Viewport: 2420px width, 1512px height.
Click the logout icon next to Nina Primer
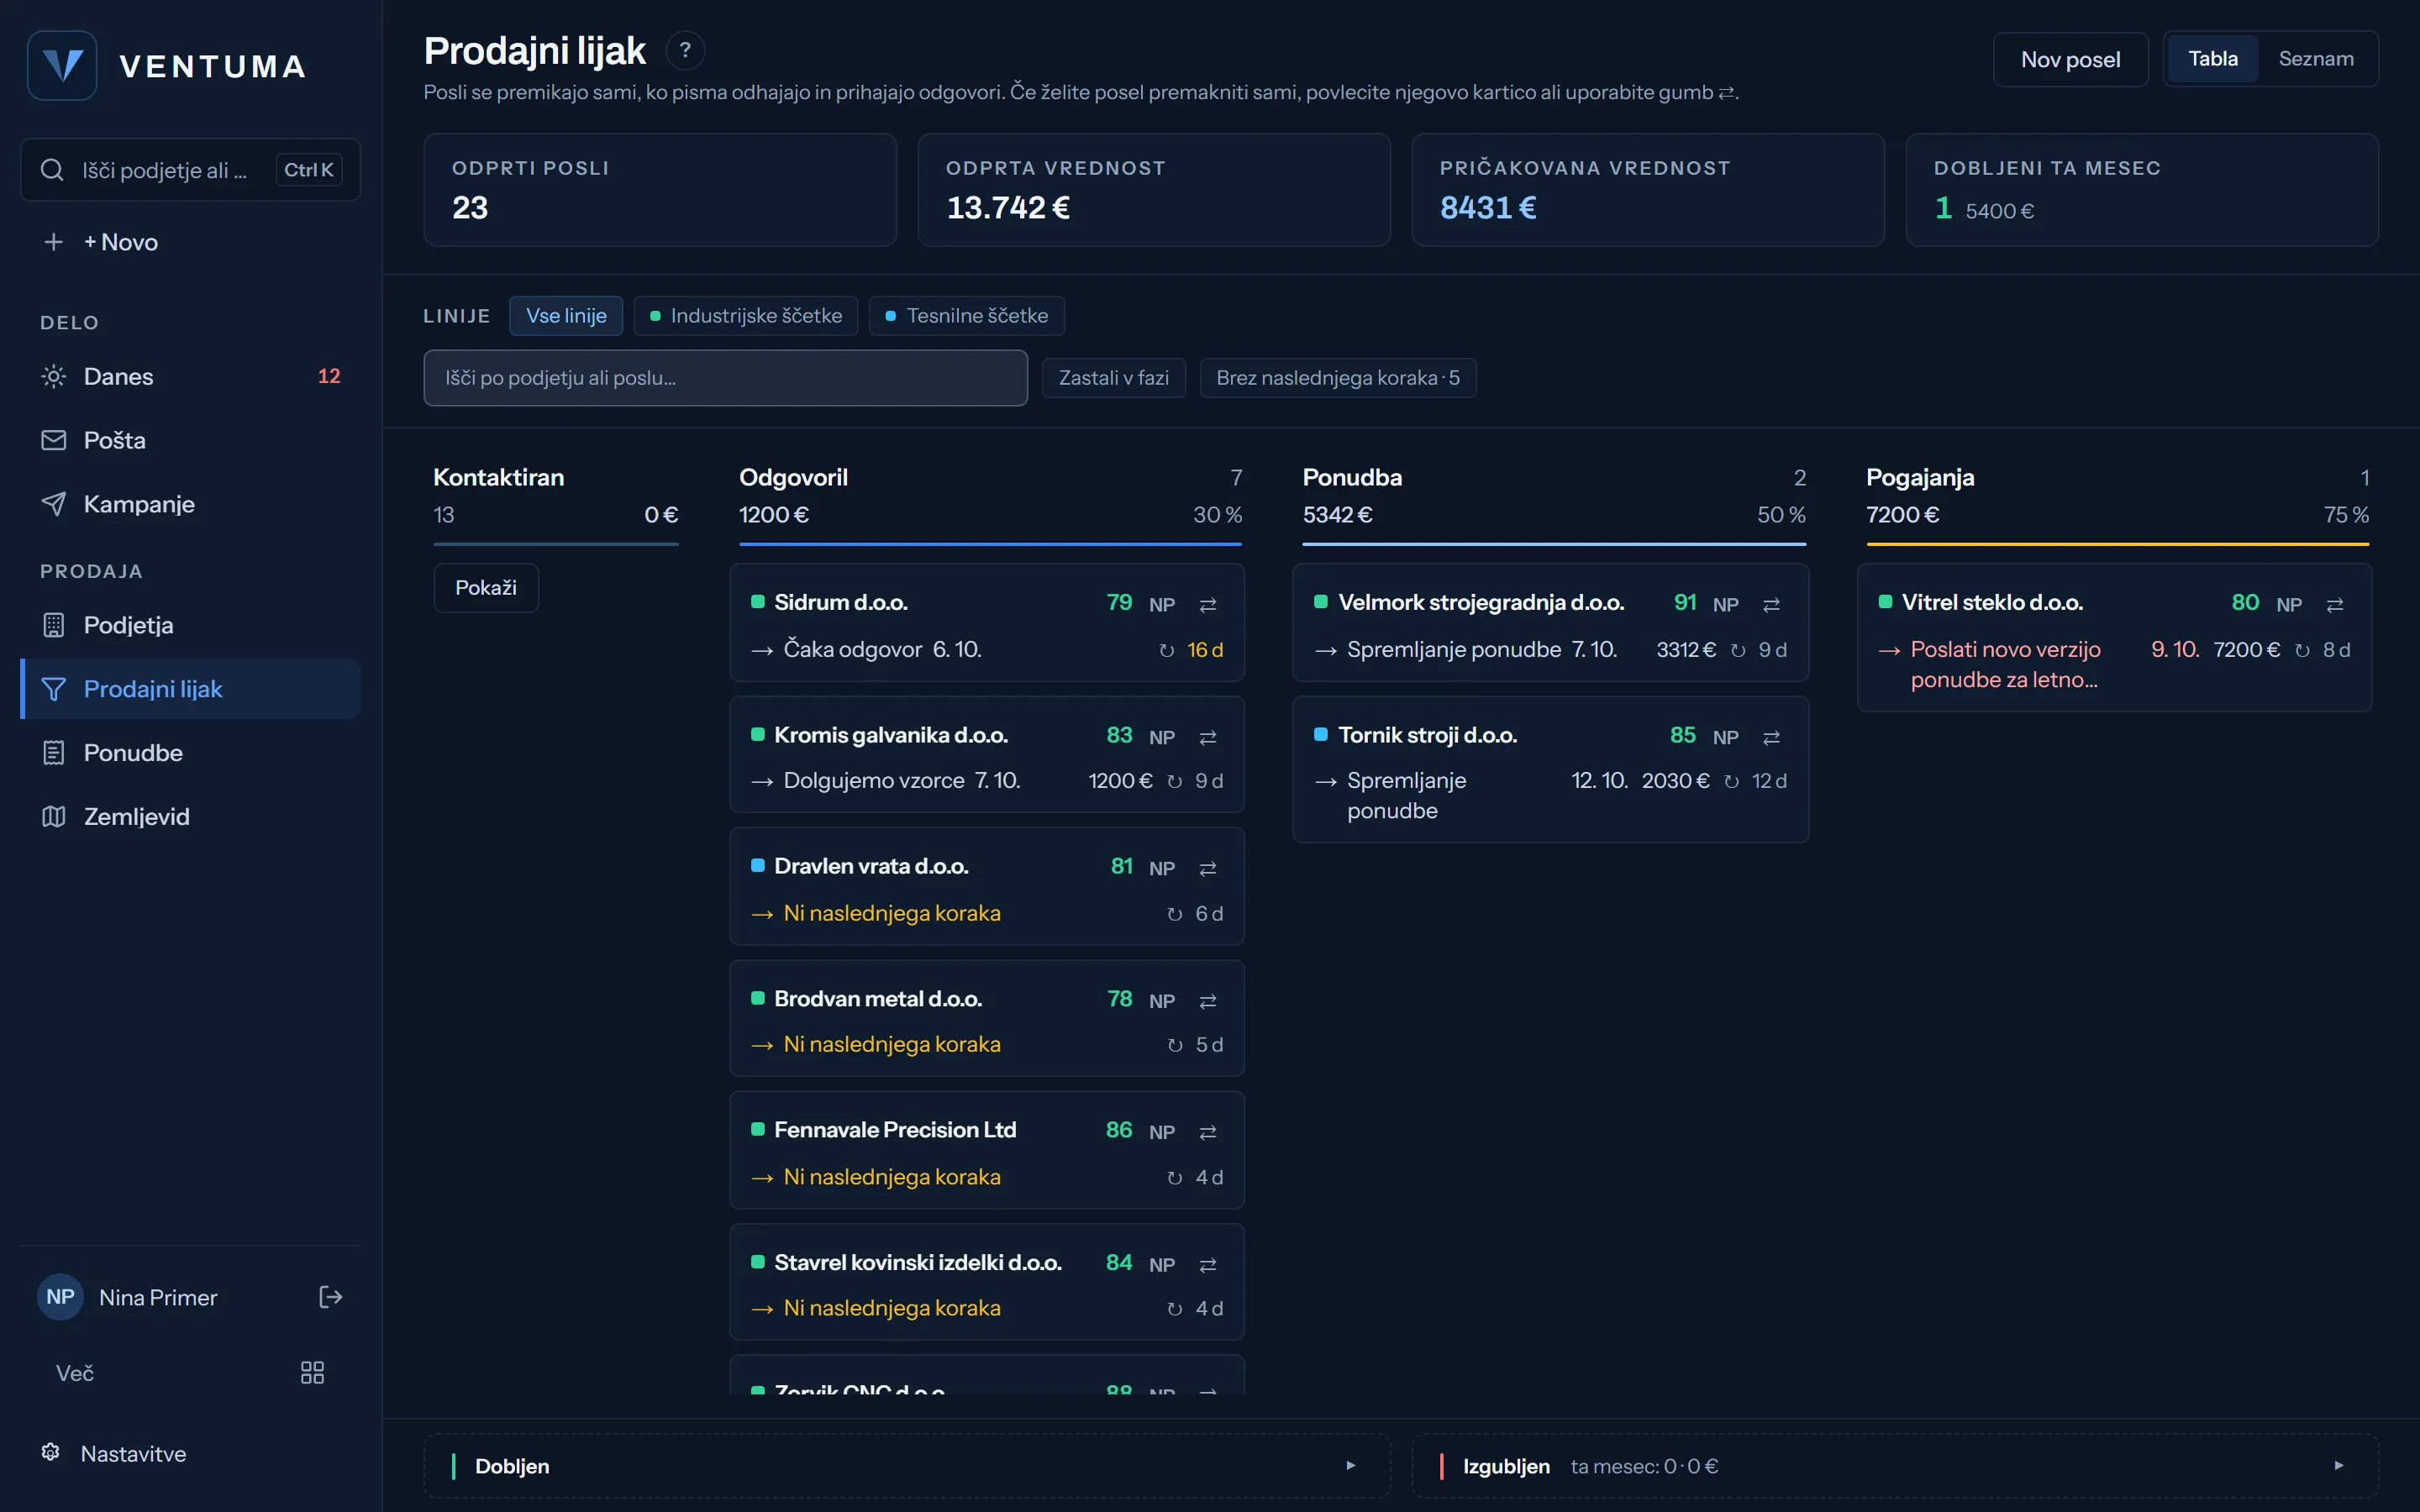pos(330,1297)
